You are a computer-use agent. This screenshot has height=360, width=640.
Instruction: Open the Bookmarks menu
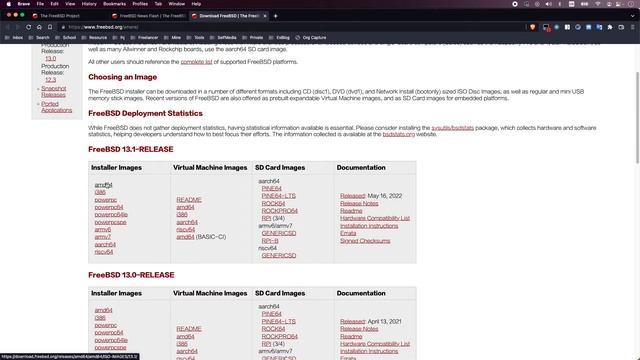click(x=114, y=4)
